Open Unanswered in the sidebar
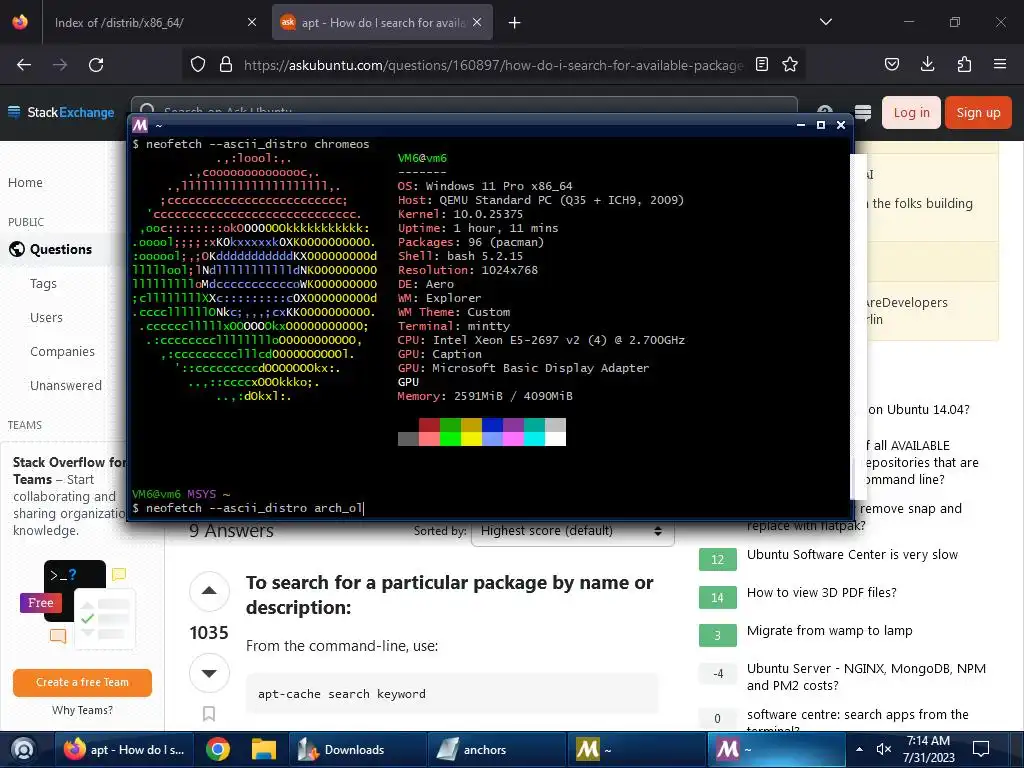This screenshot has height=768, width=1024. (x=66, y=385)
